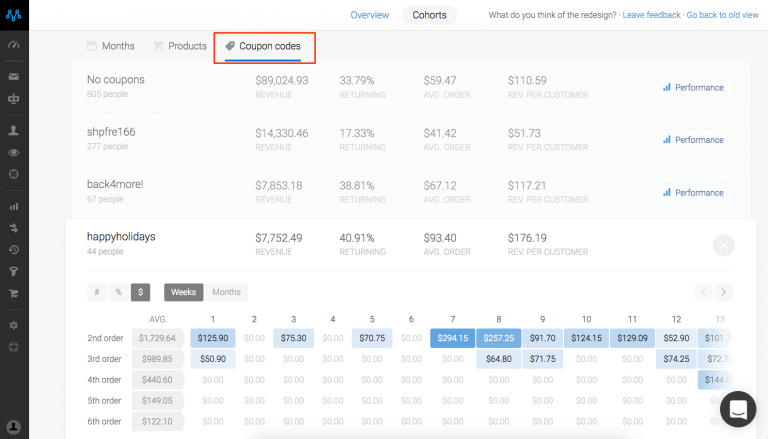Open the robot automation icon in the sidebar
This screenshot has width=768, height=439.
click(14, 98)
